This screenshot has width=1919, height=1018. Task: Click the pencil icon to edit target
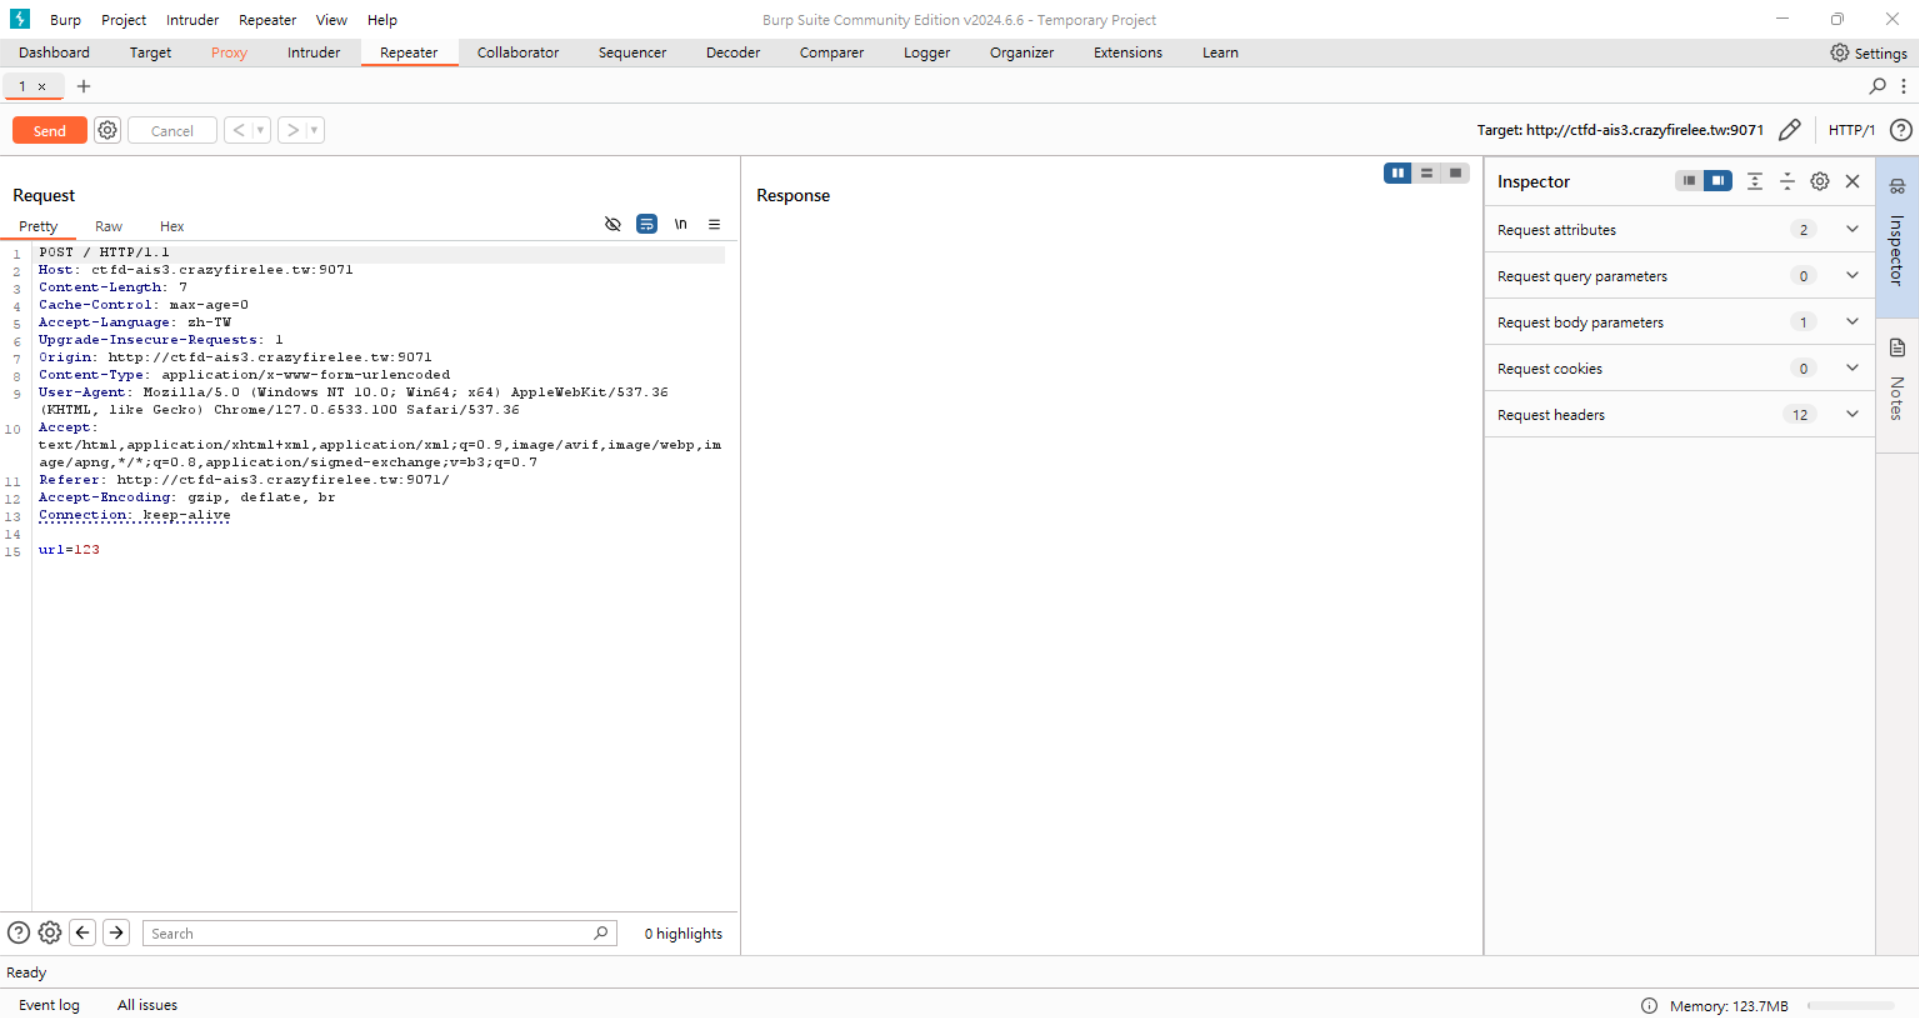coord(1789,130)
